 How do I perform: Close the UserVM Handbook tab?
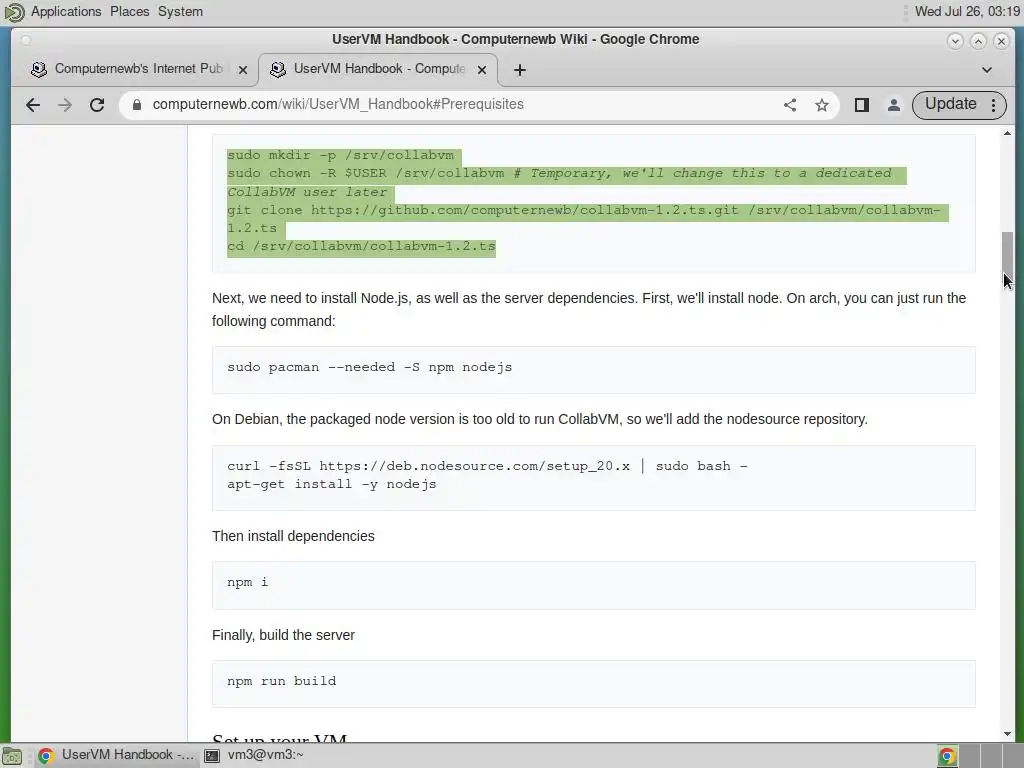pyautogui.click(x=482, y=70)
